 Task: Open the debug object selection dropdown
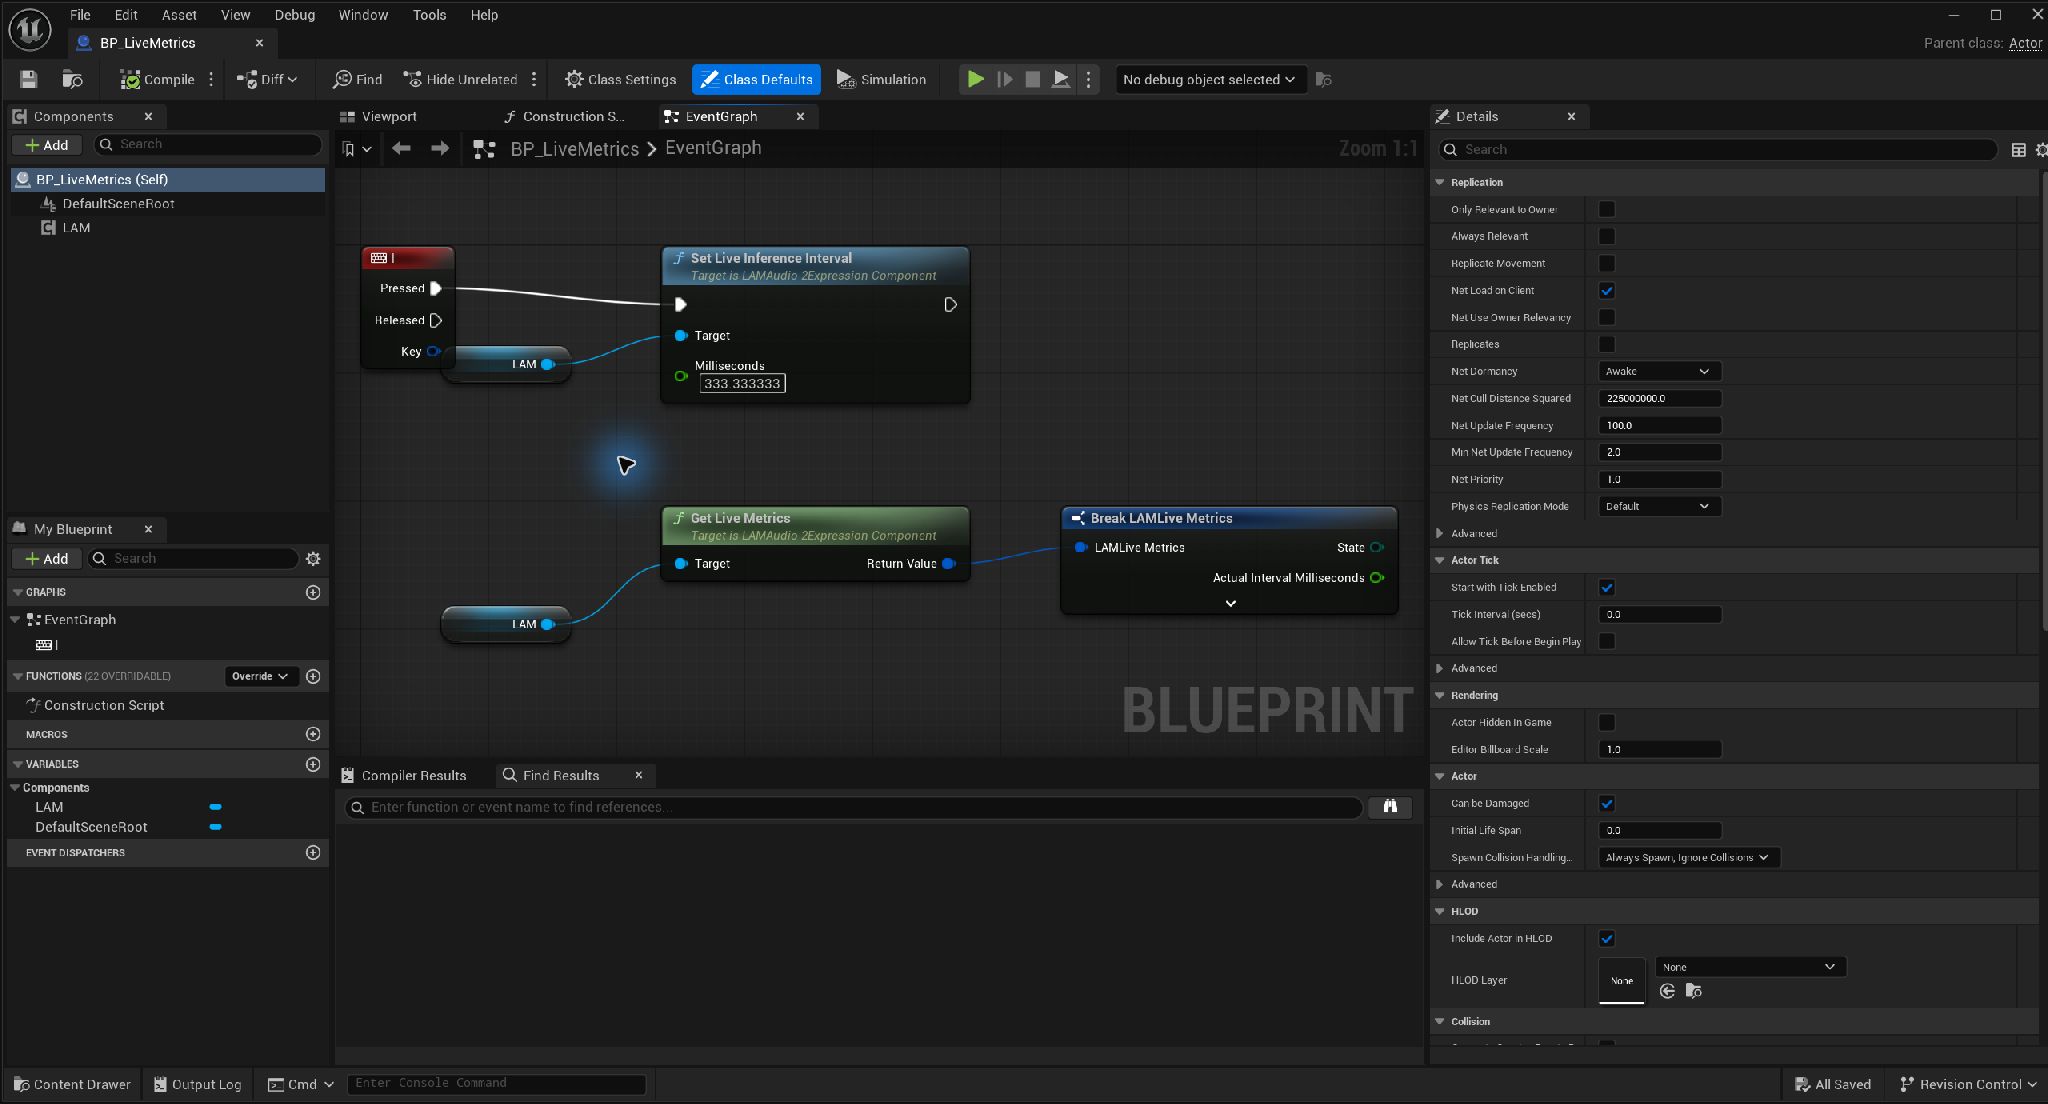pyautogui.click(x=1210, y=79)
